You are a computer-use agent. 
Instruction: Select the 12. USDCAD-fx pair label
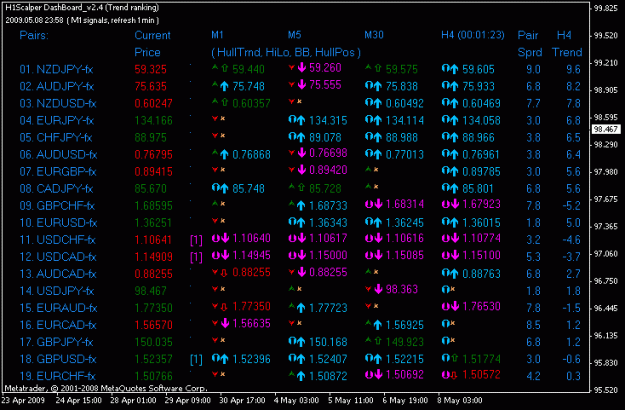tap(58, 257)
